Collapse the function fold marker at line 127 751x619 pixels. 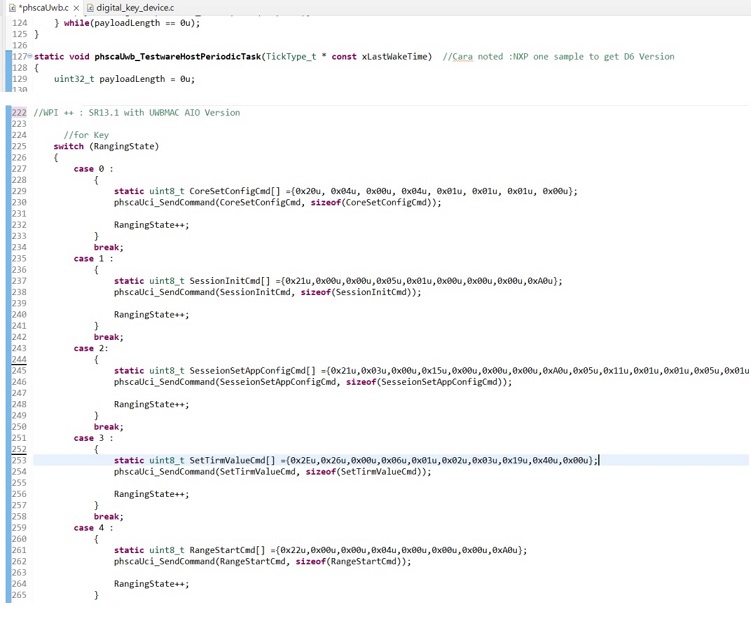pos(30,57)
